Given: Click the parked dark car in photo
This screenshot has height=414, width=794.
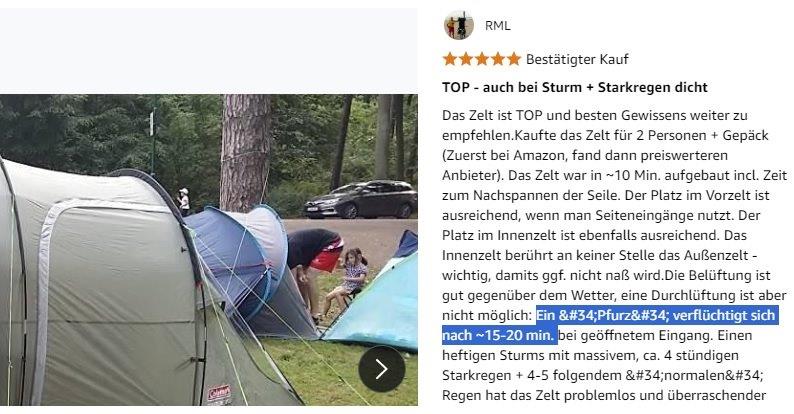Looking at the screenshot, I should point(361,199).
